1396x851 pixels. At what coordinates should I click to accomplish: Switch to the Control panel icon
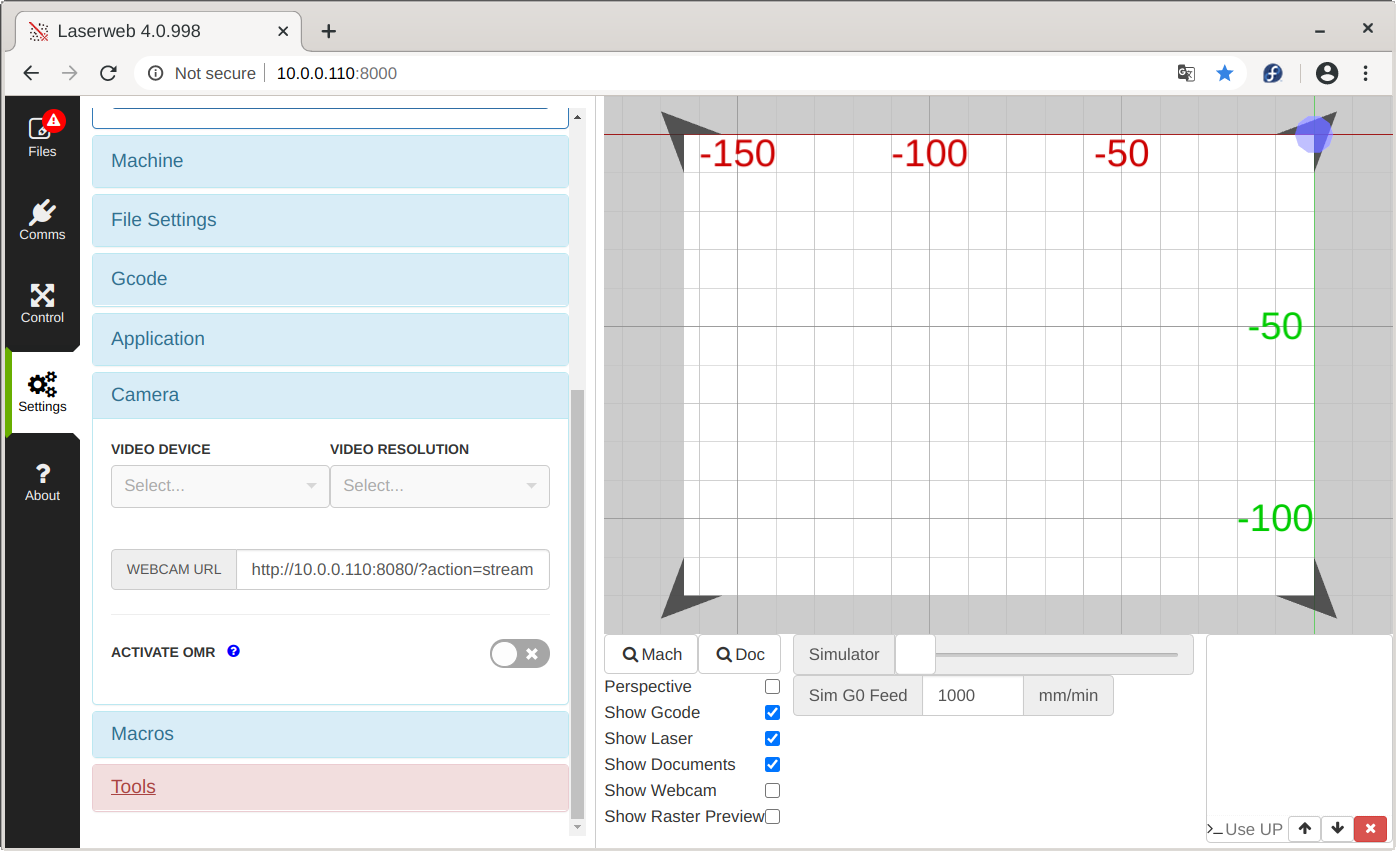42,303
